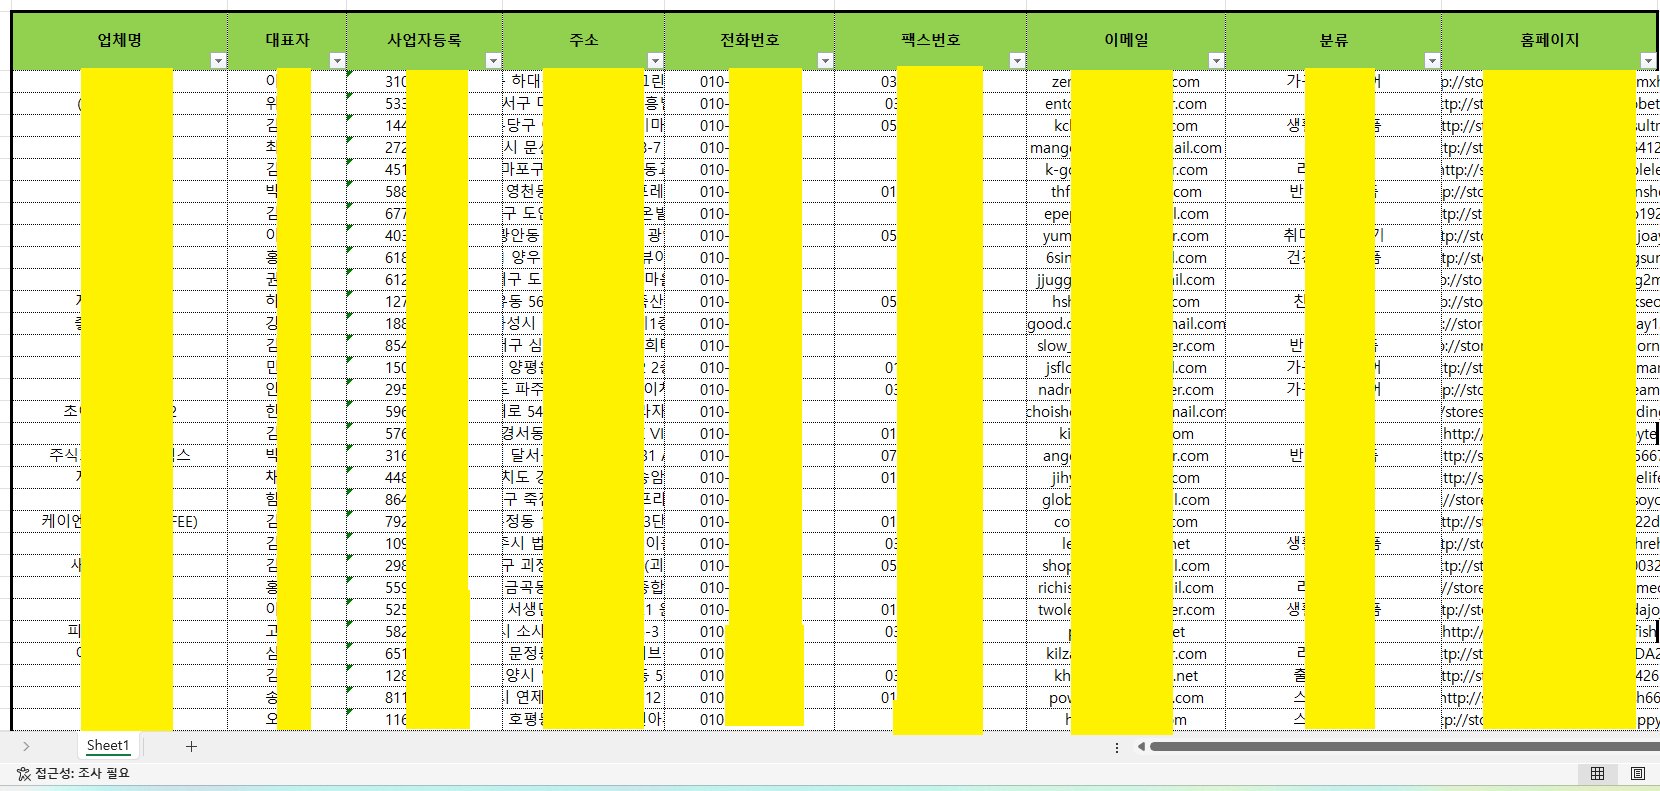Open the 분류 column filter dropdown
Screen dimensions: 1660x791
1432,61
